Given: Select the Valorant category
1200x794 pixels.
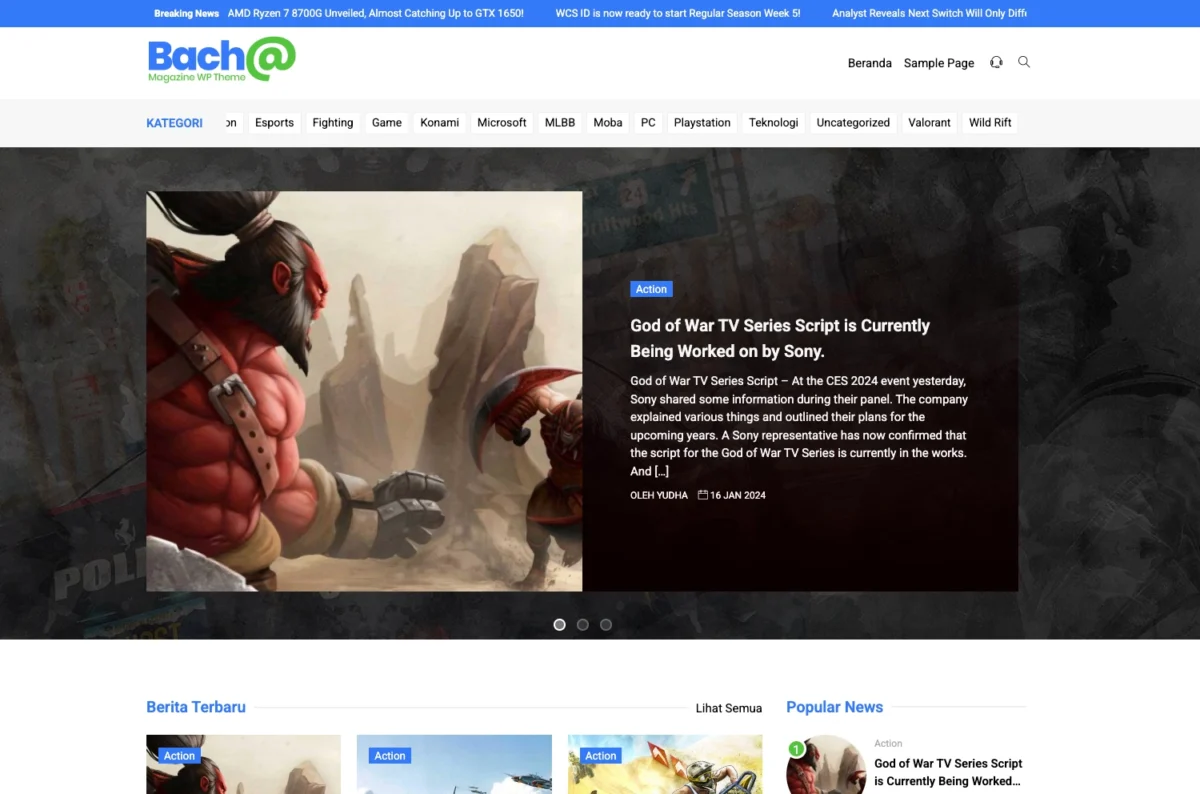Looking at the screenshot, I should (930, 123).
